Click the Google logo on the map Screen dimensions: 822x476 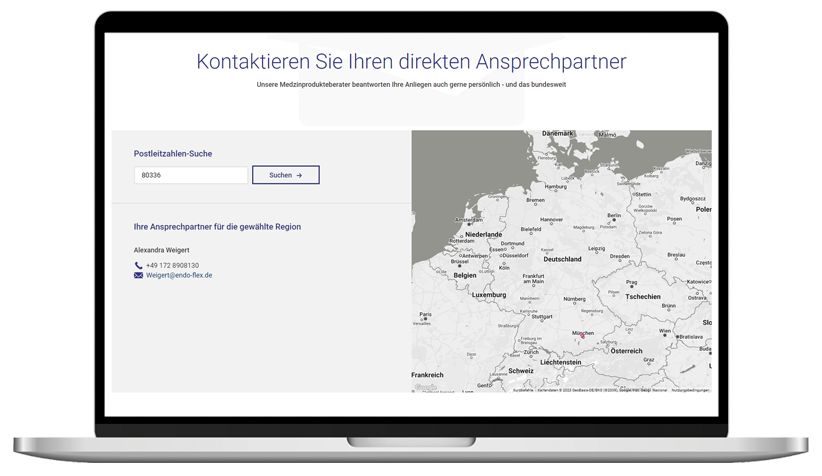click(x=426, y=387)
